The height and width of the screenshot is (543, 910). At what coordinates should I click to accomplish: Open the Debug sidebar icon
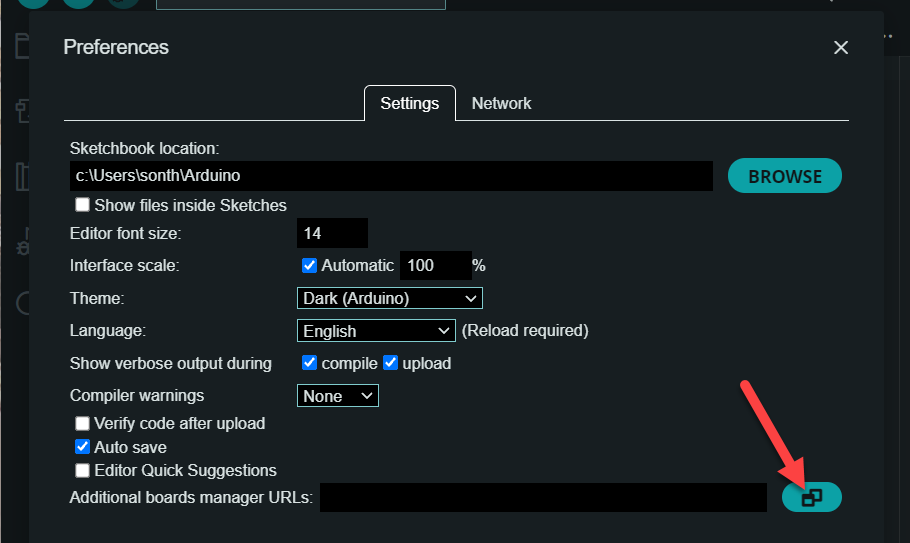click(x=23, y=242)
